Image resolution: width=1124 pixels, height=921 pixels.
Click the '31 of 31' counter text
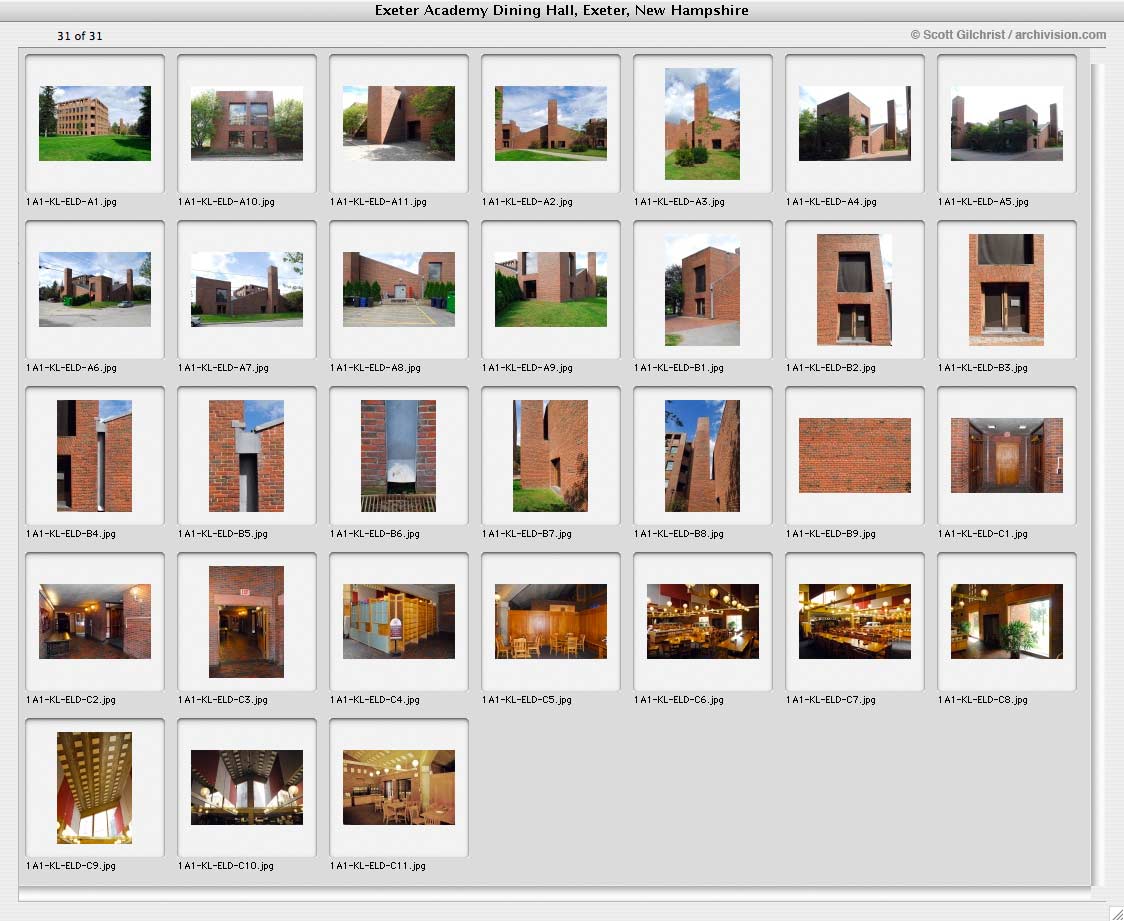(80, 36)
